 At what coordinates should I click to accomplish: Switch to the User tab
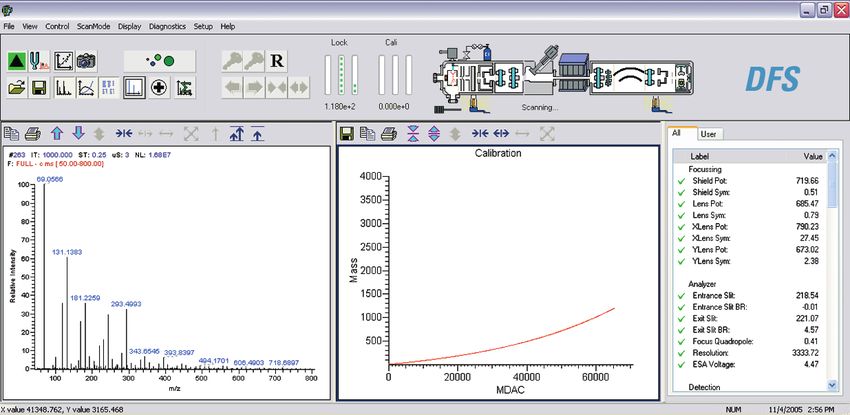[x=708, y=134]
